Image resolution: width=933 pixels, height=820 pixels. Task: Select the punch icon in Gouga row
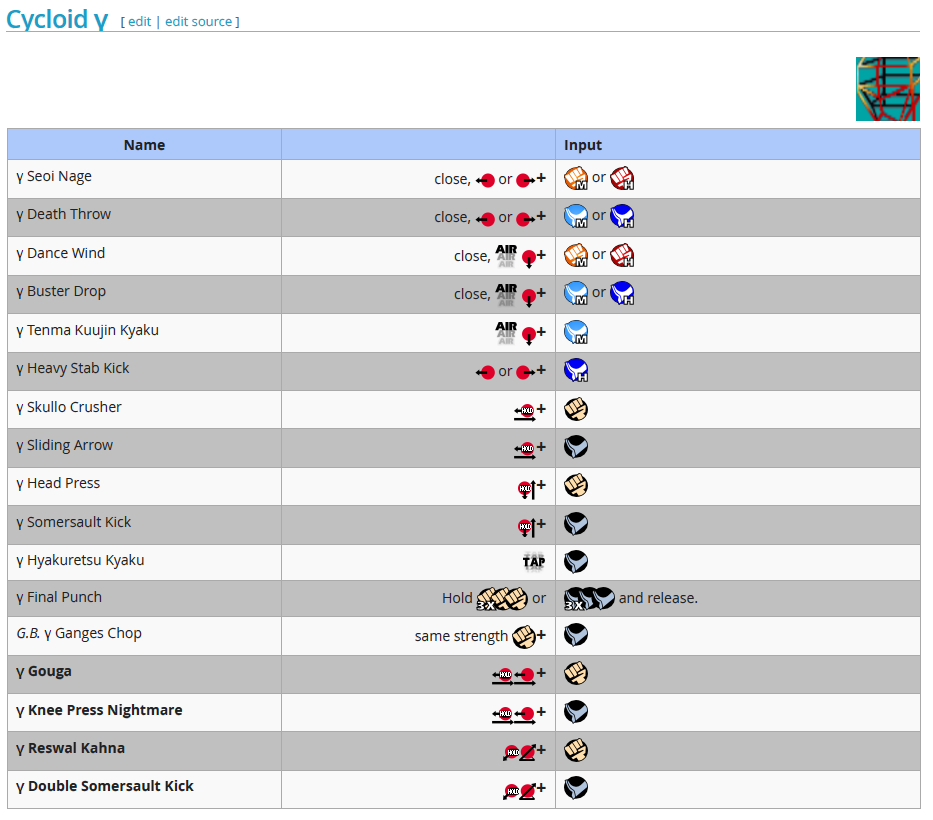click(x=576, y=674)
